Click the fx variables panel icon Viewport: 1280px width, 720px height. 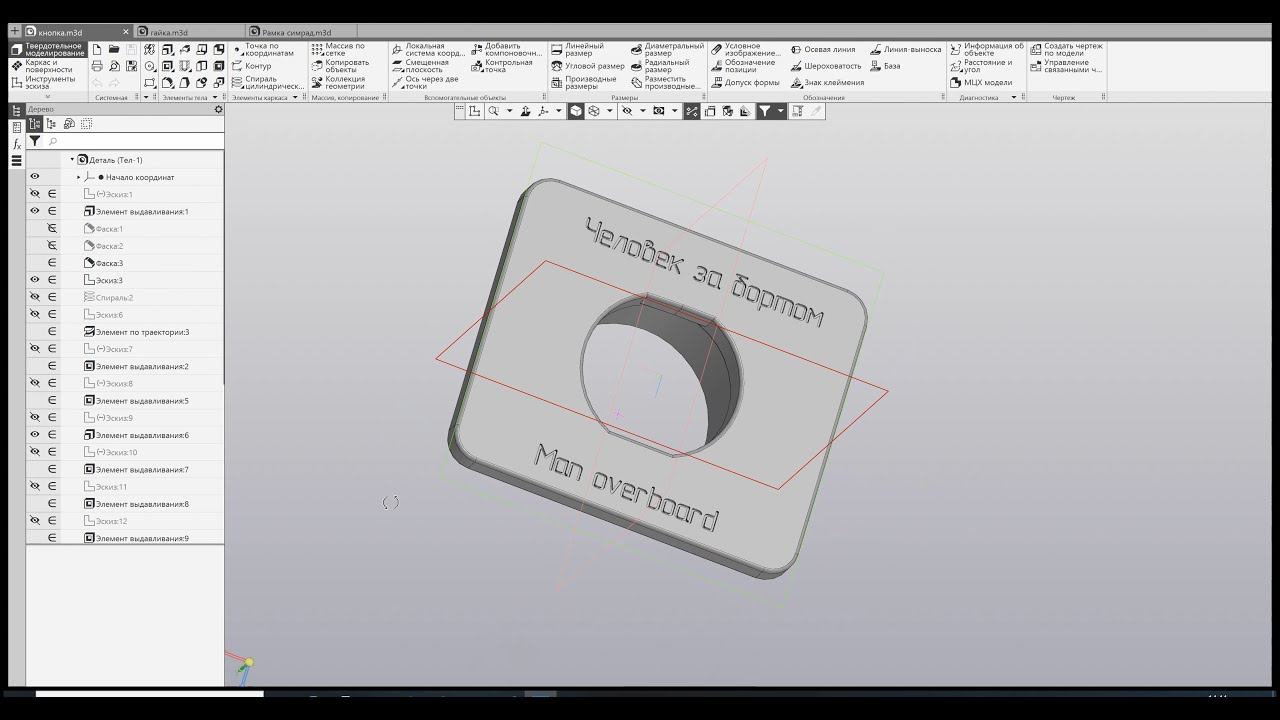[x=16, y=144]
